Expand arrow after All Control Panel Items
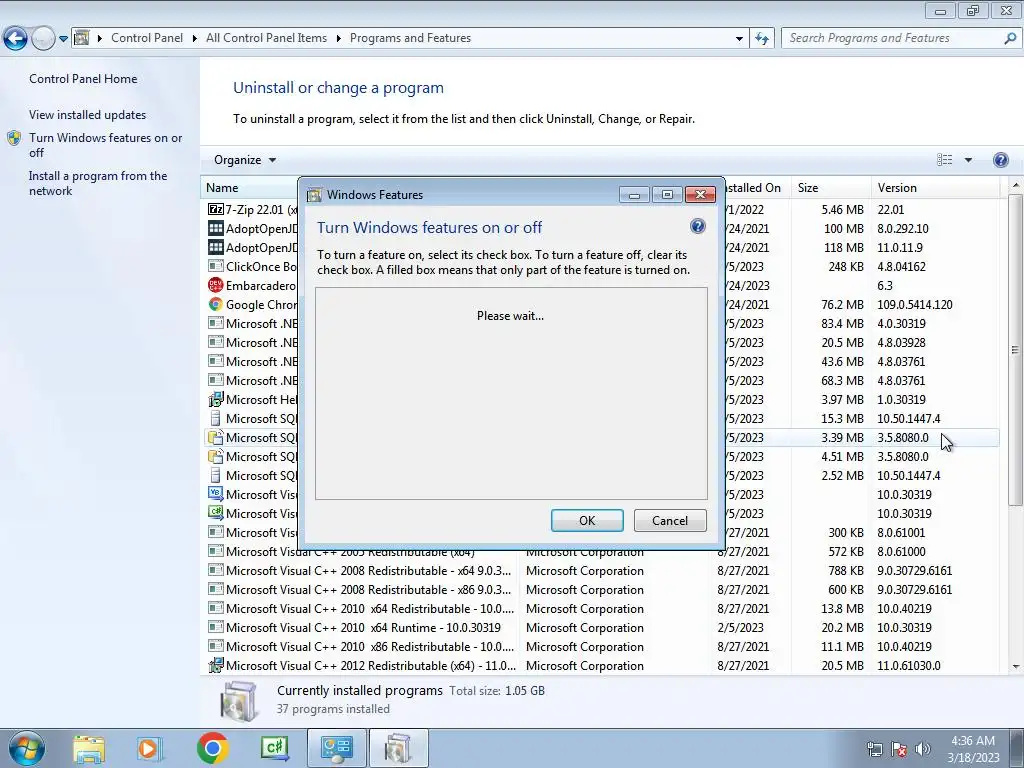Screen dimensions: 1024x768 tap(338, 39)
